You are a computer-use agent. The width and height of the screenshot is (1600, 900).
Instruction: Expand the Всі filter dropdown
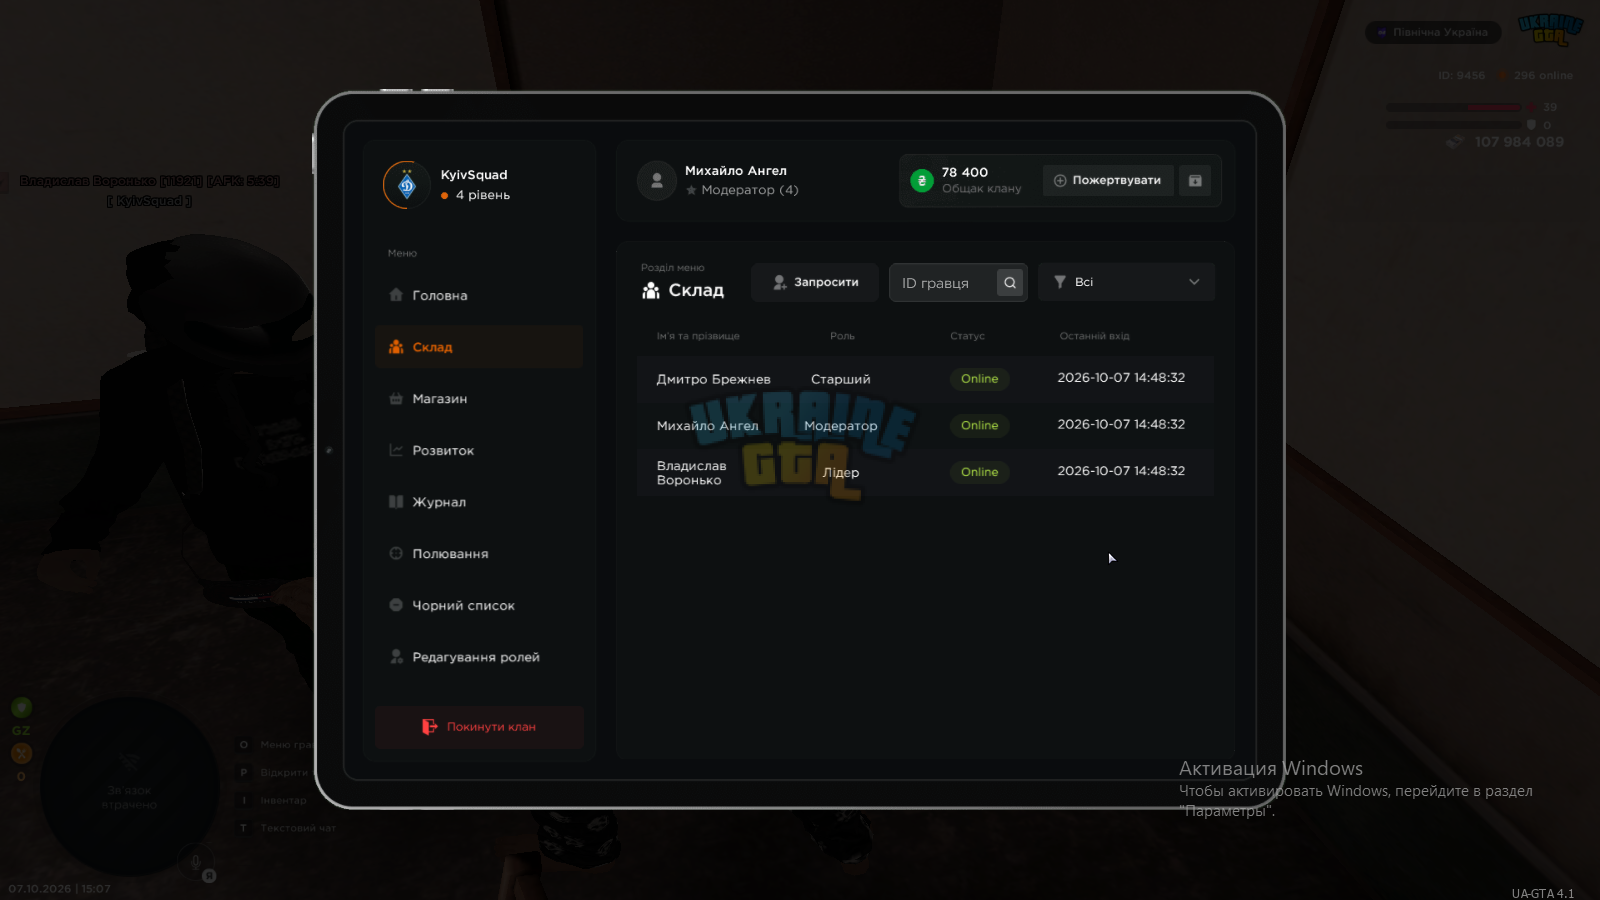coord(1126,282)
